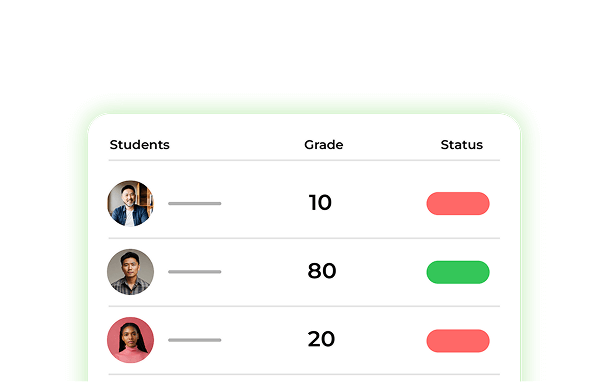This screenshot has height=382, width=615.
Task: Sort by the Grade column header
Action: point(324,145)
